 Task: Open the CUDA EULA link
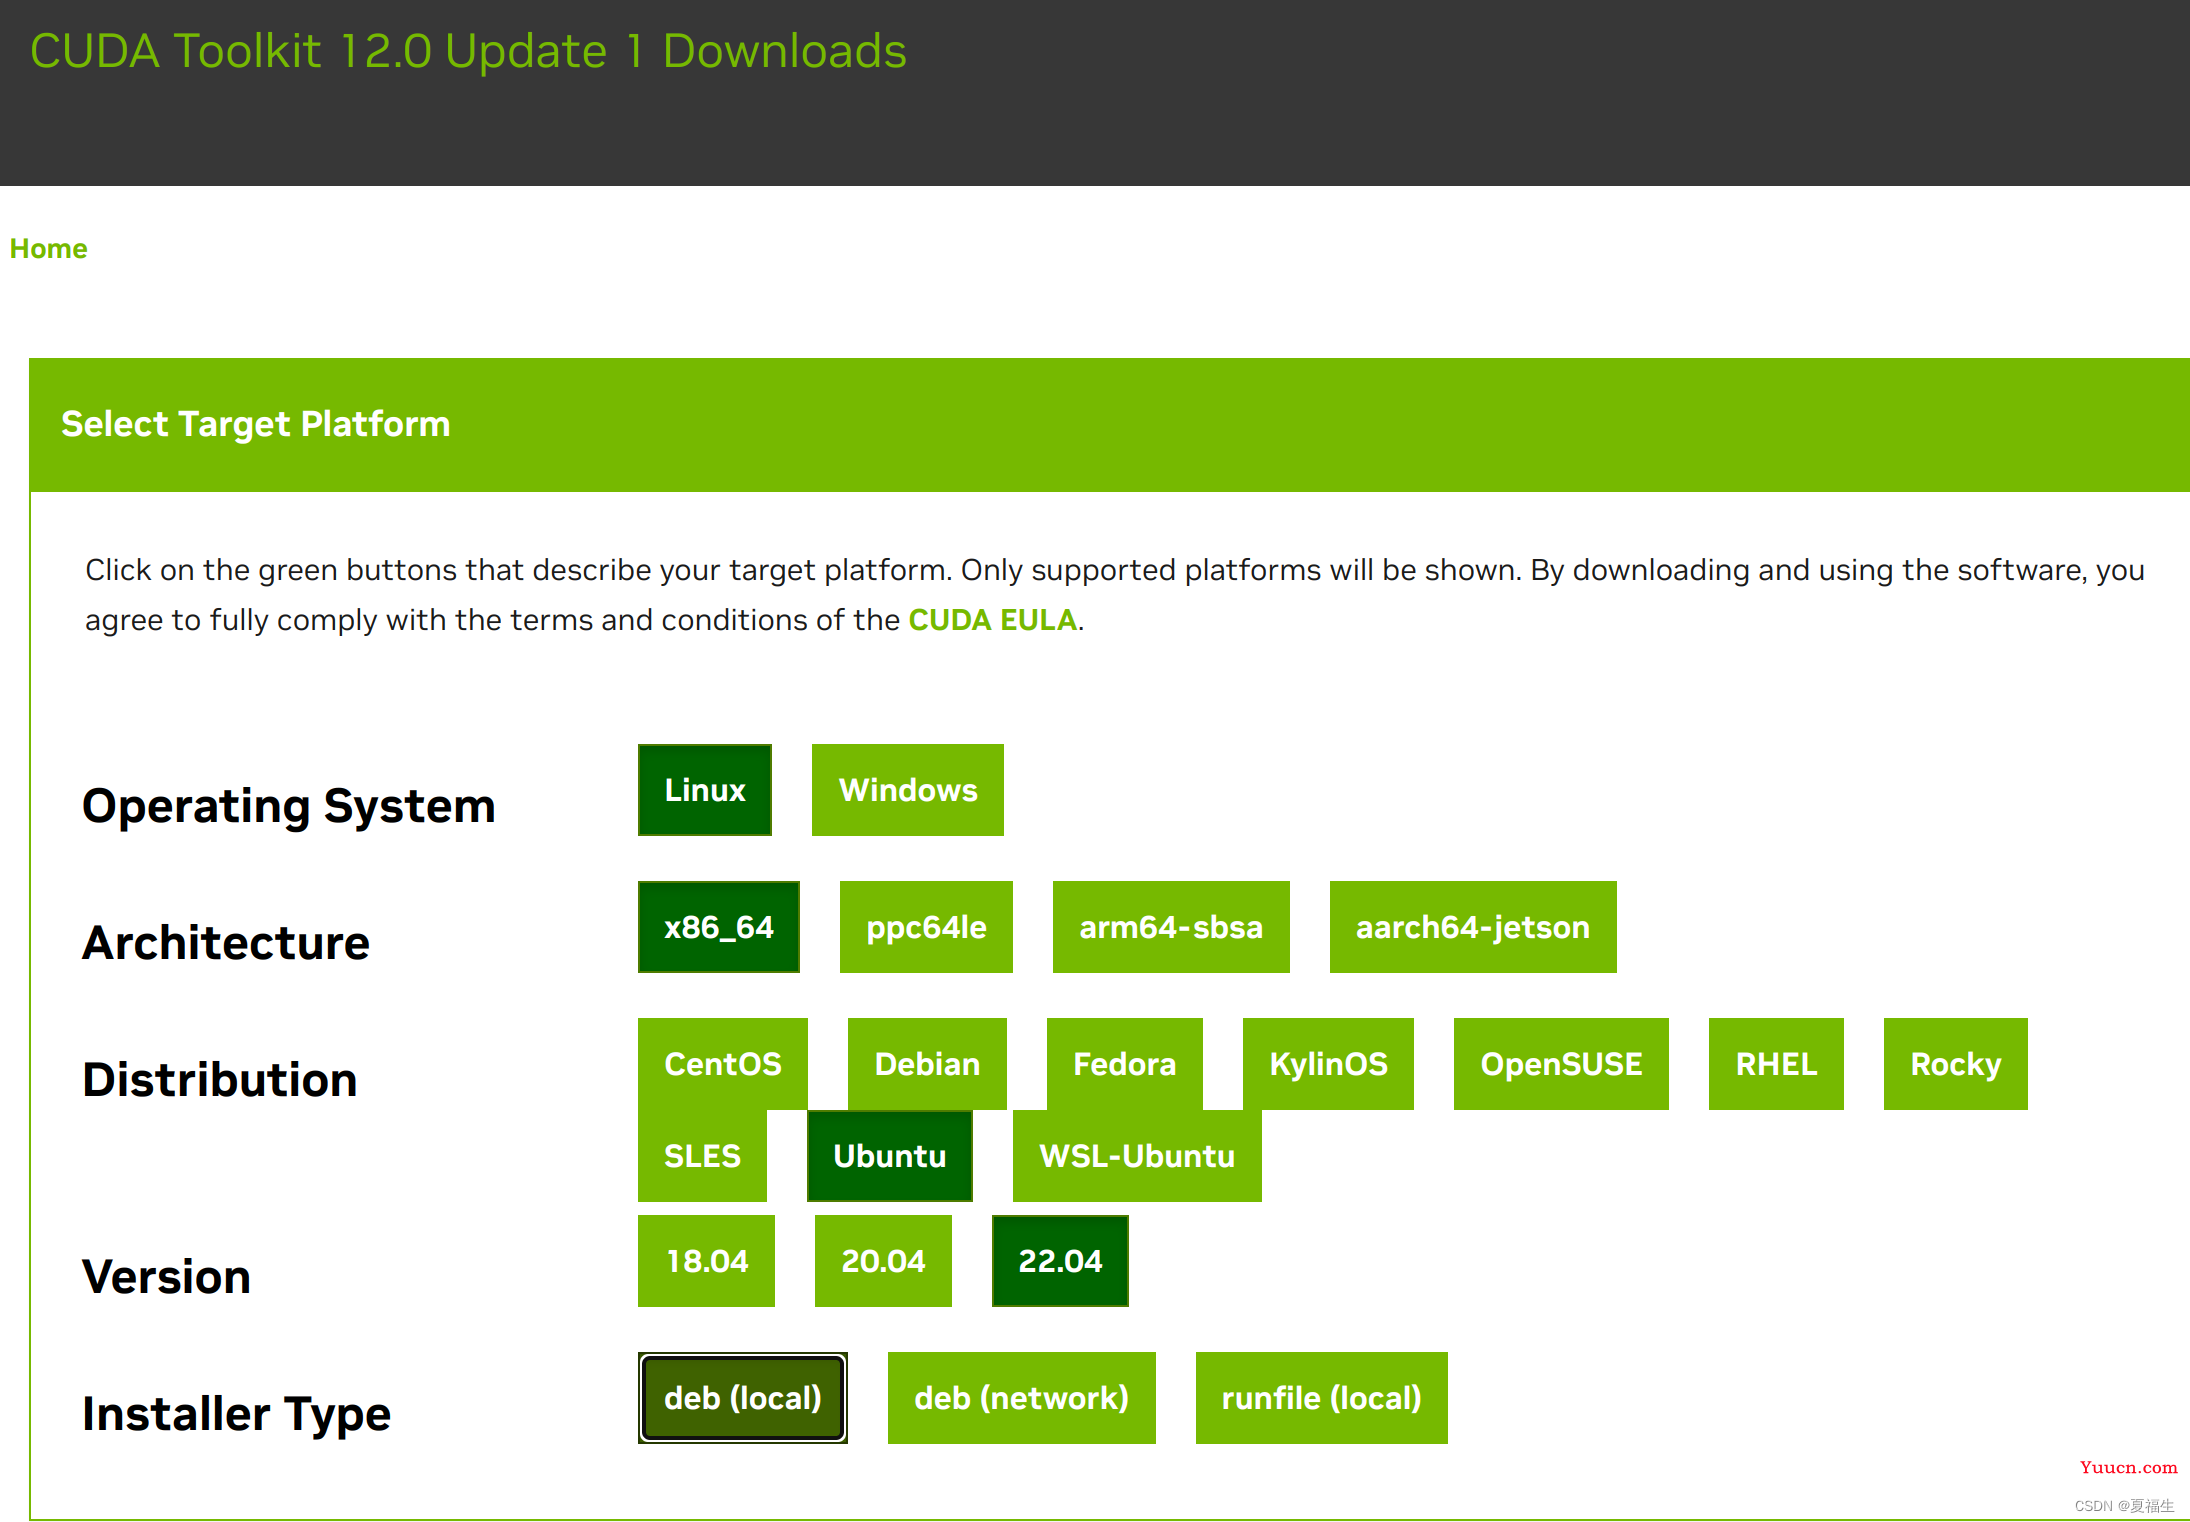pos(992,620)
